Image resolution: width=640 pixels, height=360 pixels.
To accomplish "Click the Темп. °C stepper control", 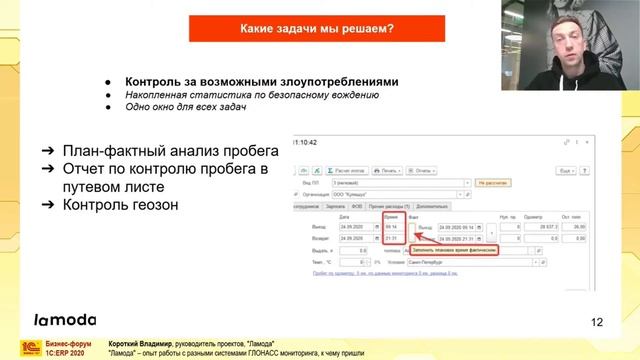I will pos(368,262).
